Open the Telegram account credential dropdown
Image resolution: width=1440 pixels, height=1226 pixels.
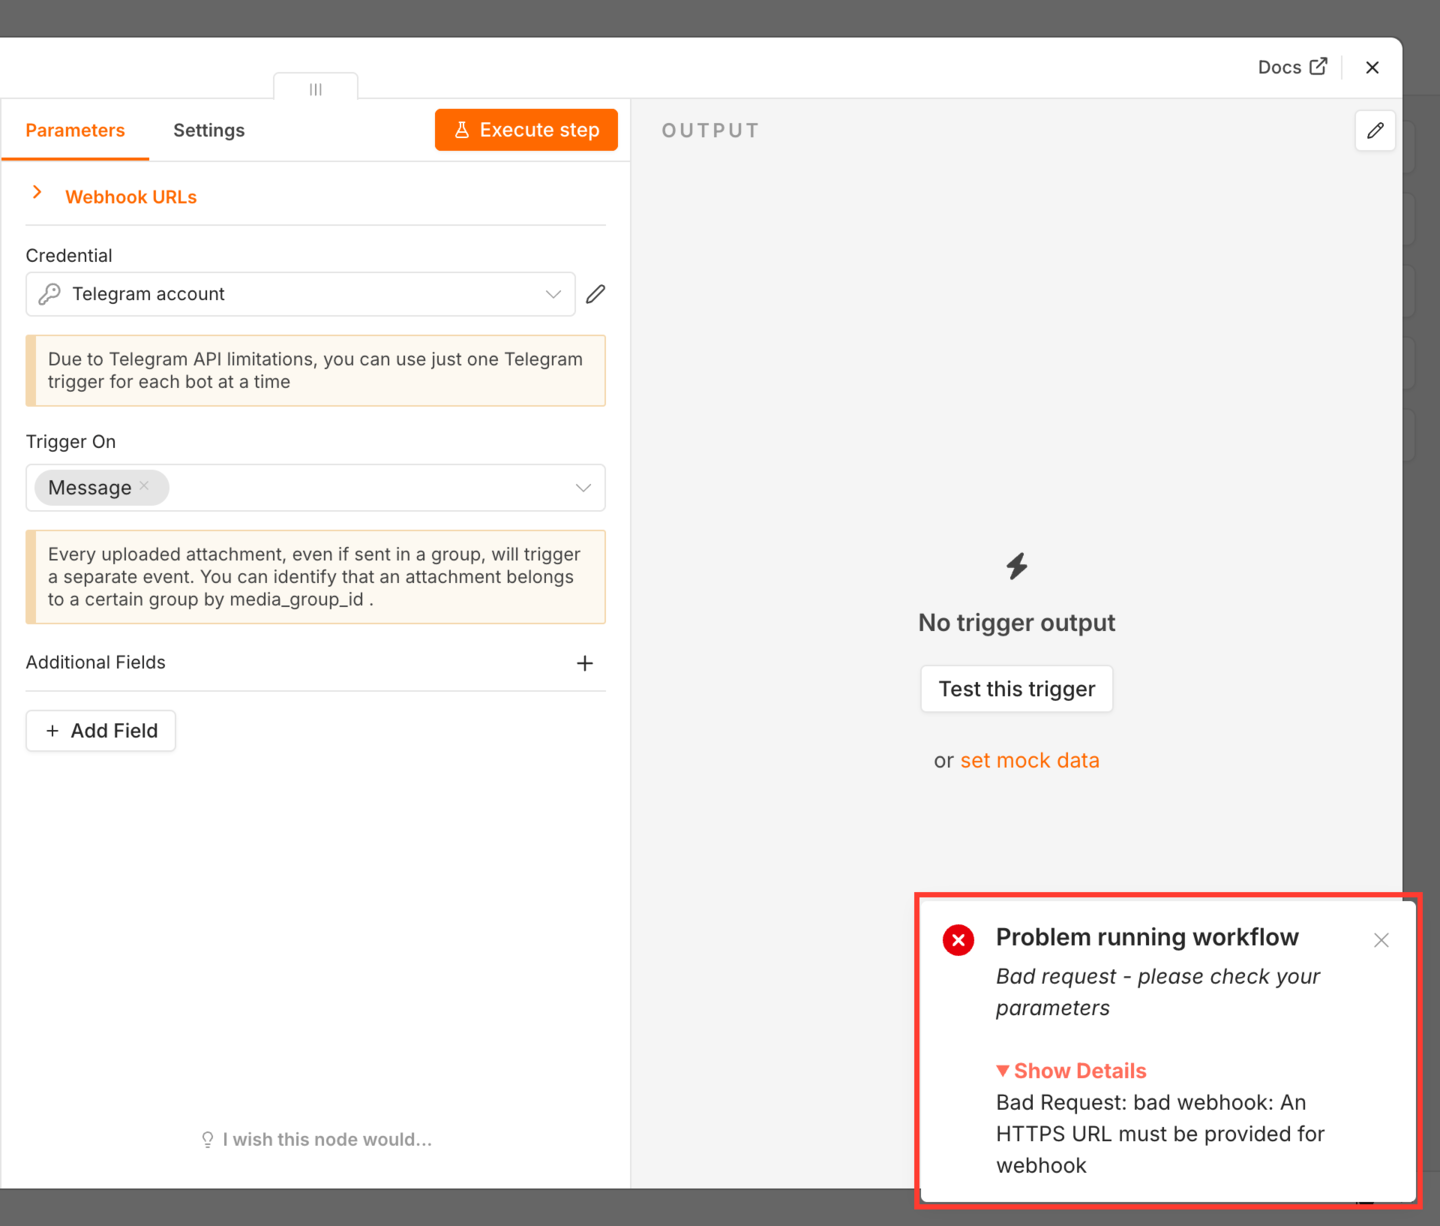pos(300,294)
